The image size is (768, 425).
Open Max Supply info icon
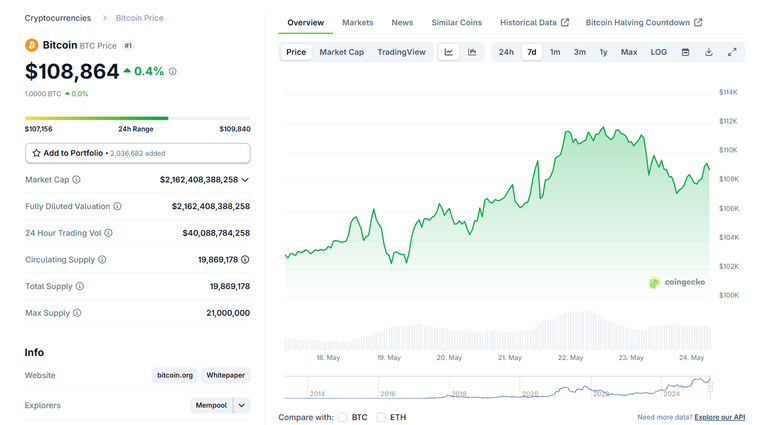77,313
